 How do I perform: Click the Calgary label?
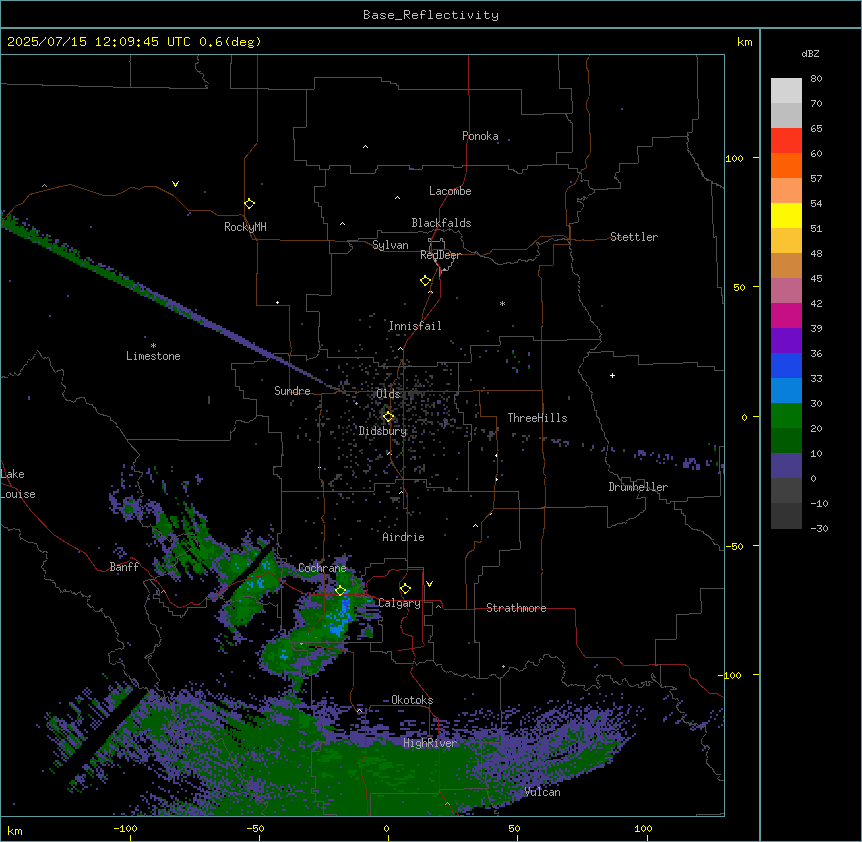point(399,603)
